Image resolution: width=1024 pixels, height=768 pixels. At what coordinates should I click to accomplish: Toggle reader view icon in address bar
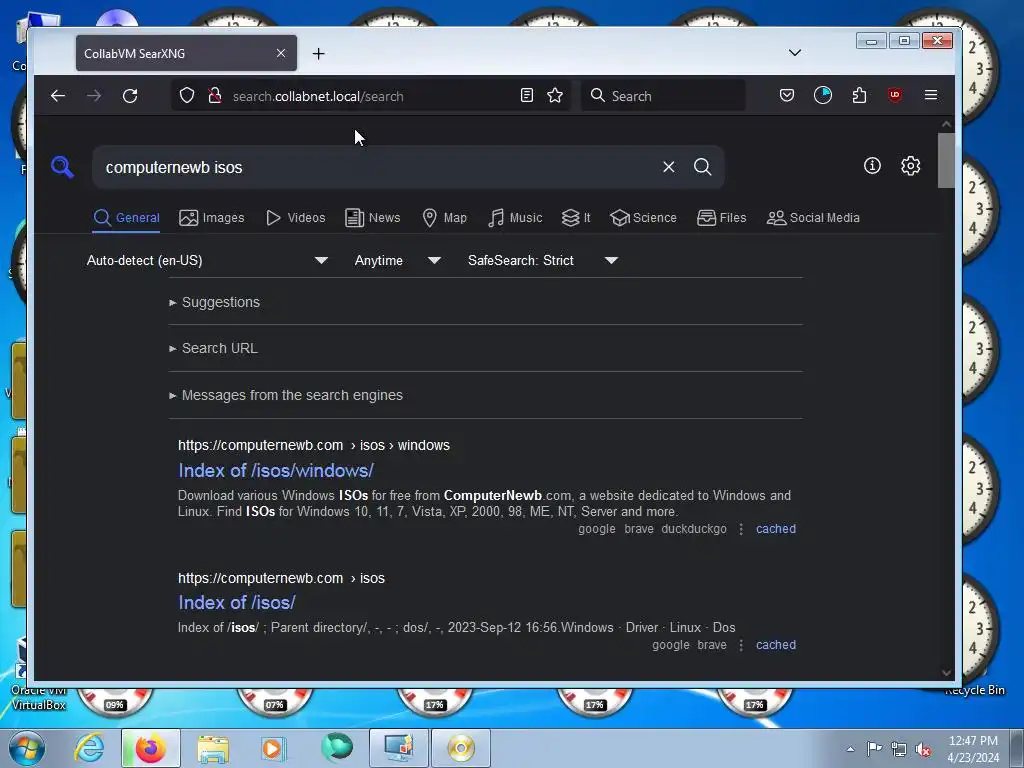(526, 95)
